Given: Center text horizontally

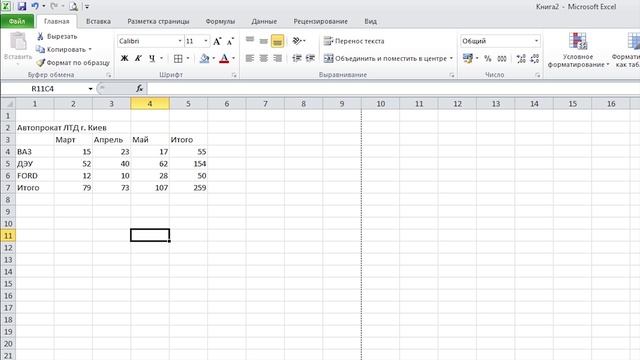Looking at the screenshot, I should tap(264, 58).
